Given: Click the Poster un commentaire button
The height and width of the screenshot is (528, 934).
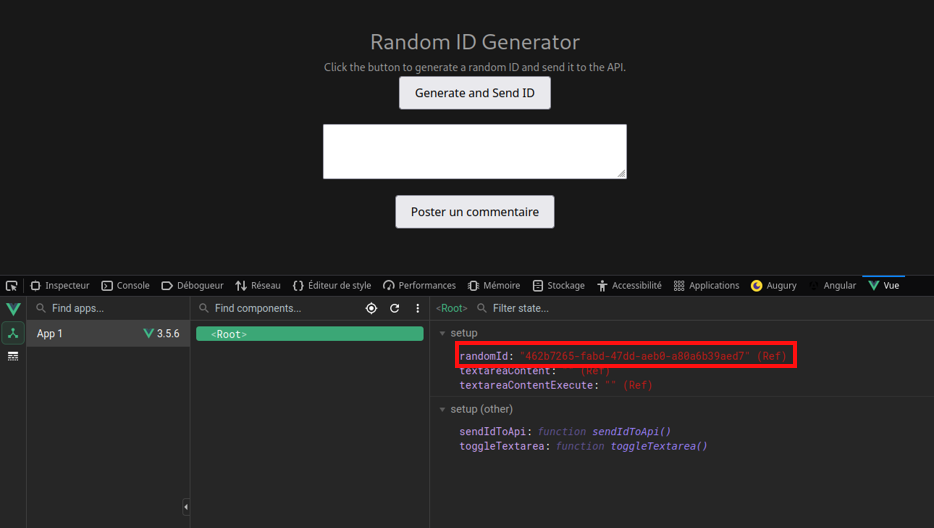Looking at the screenshot, I should [475, 212].
